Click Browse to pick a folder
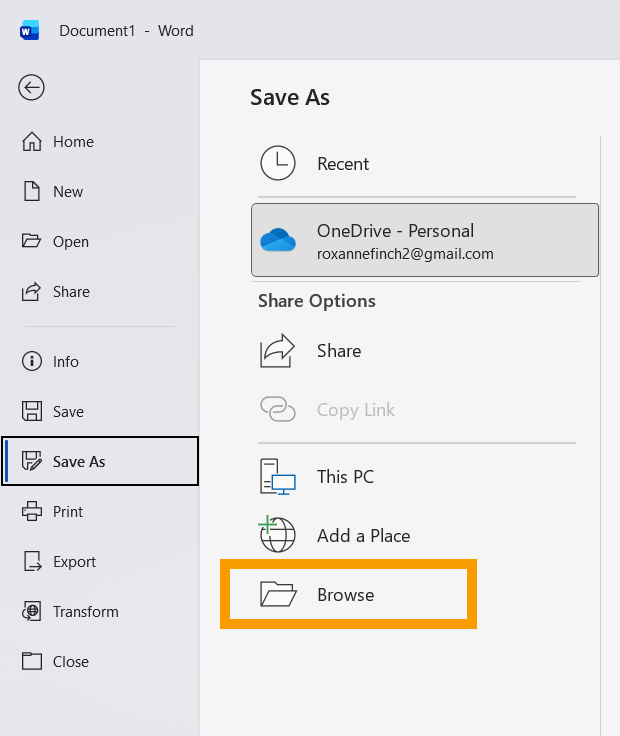The width and height of the screenshot is (620, 736). pyautogui.click(x=346, y=595)
